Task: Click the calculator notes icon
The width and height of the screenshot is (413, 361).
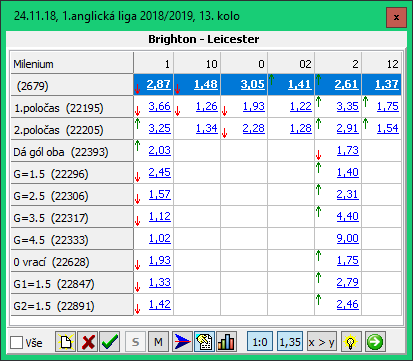Action: click(204, 342)
